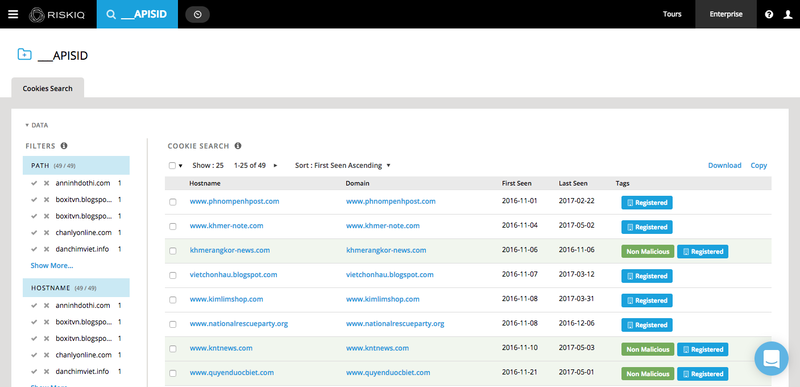Check the www.kimlimshop.com row
This screenshot has height=387, width=800.
pos(172,300)
